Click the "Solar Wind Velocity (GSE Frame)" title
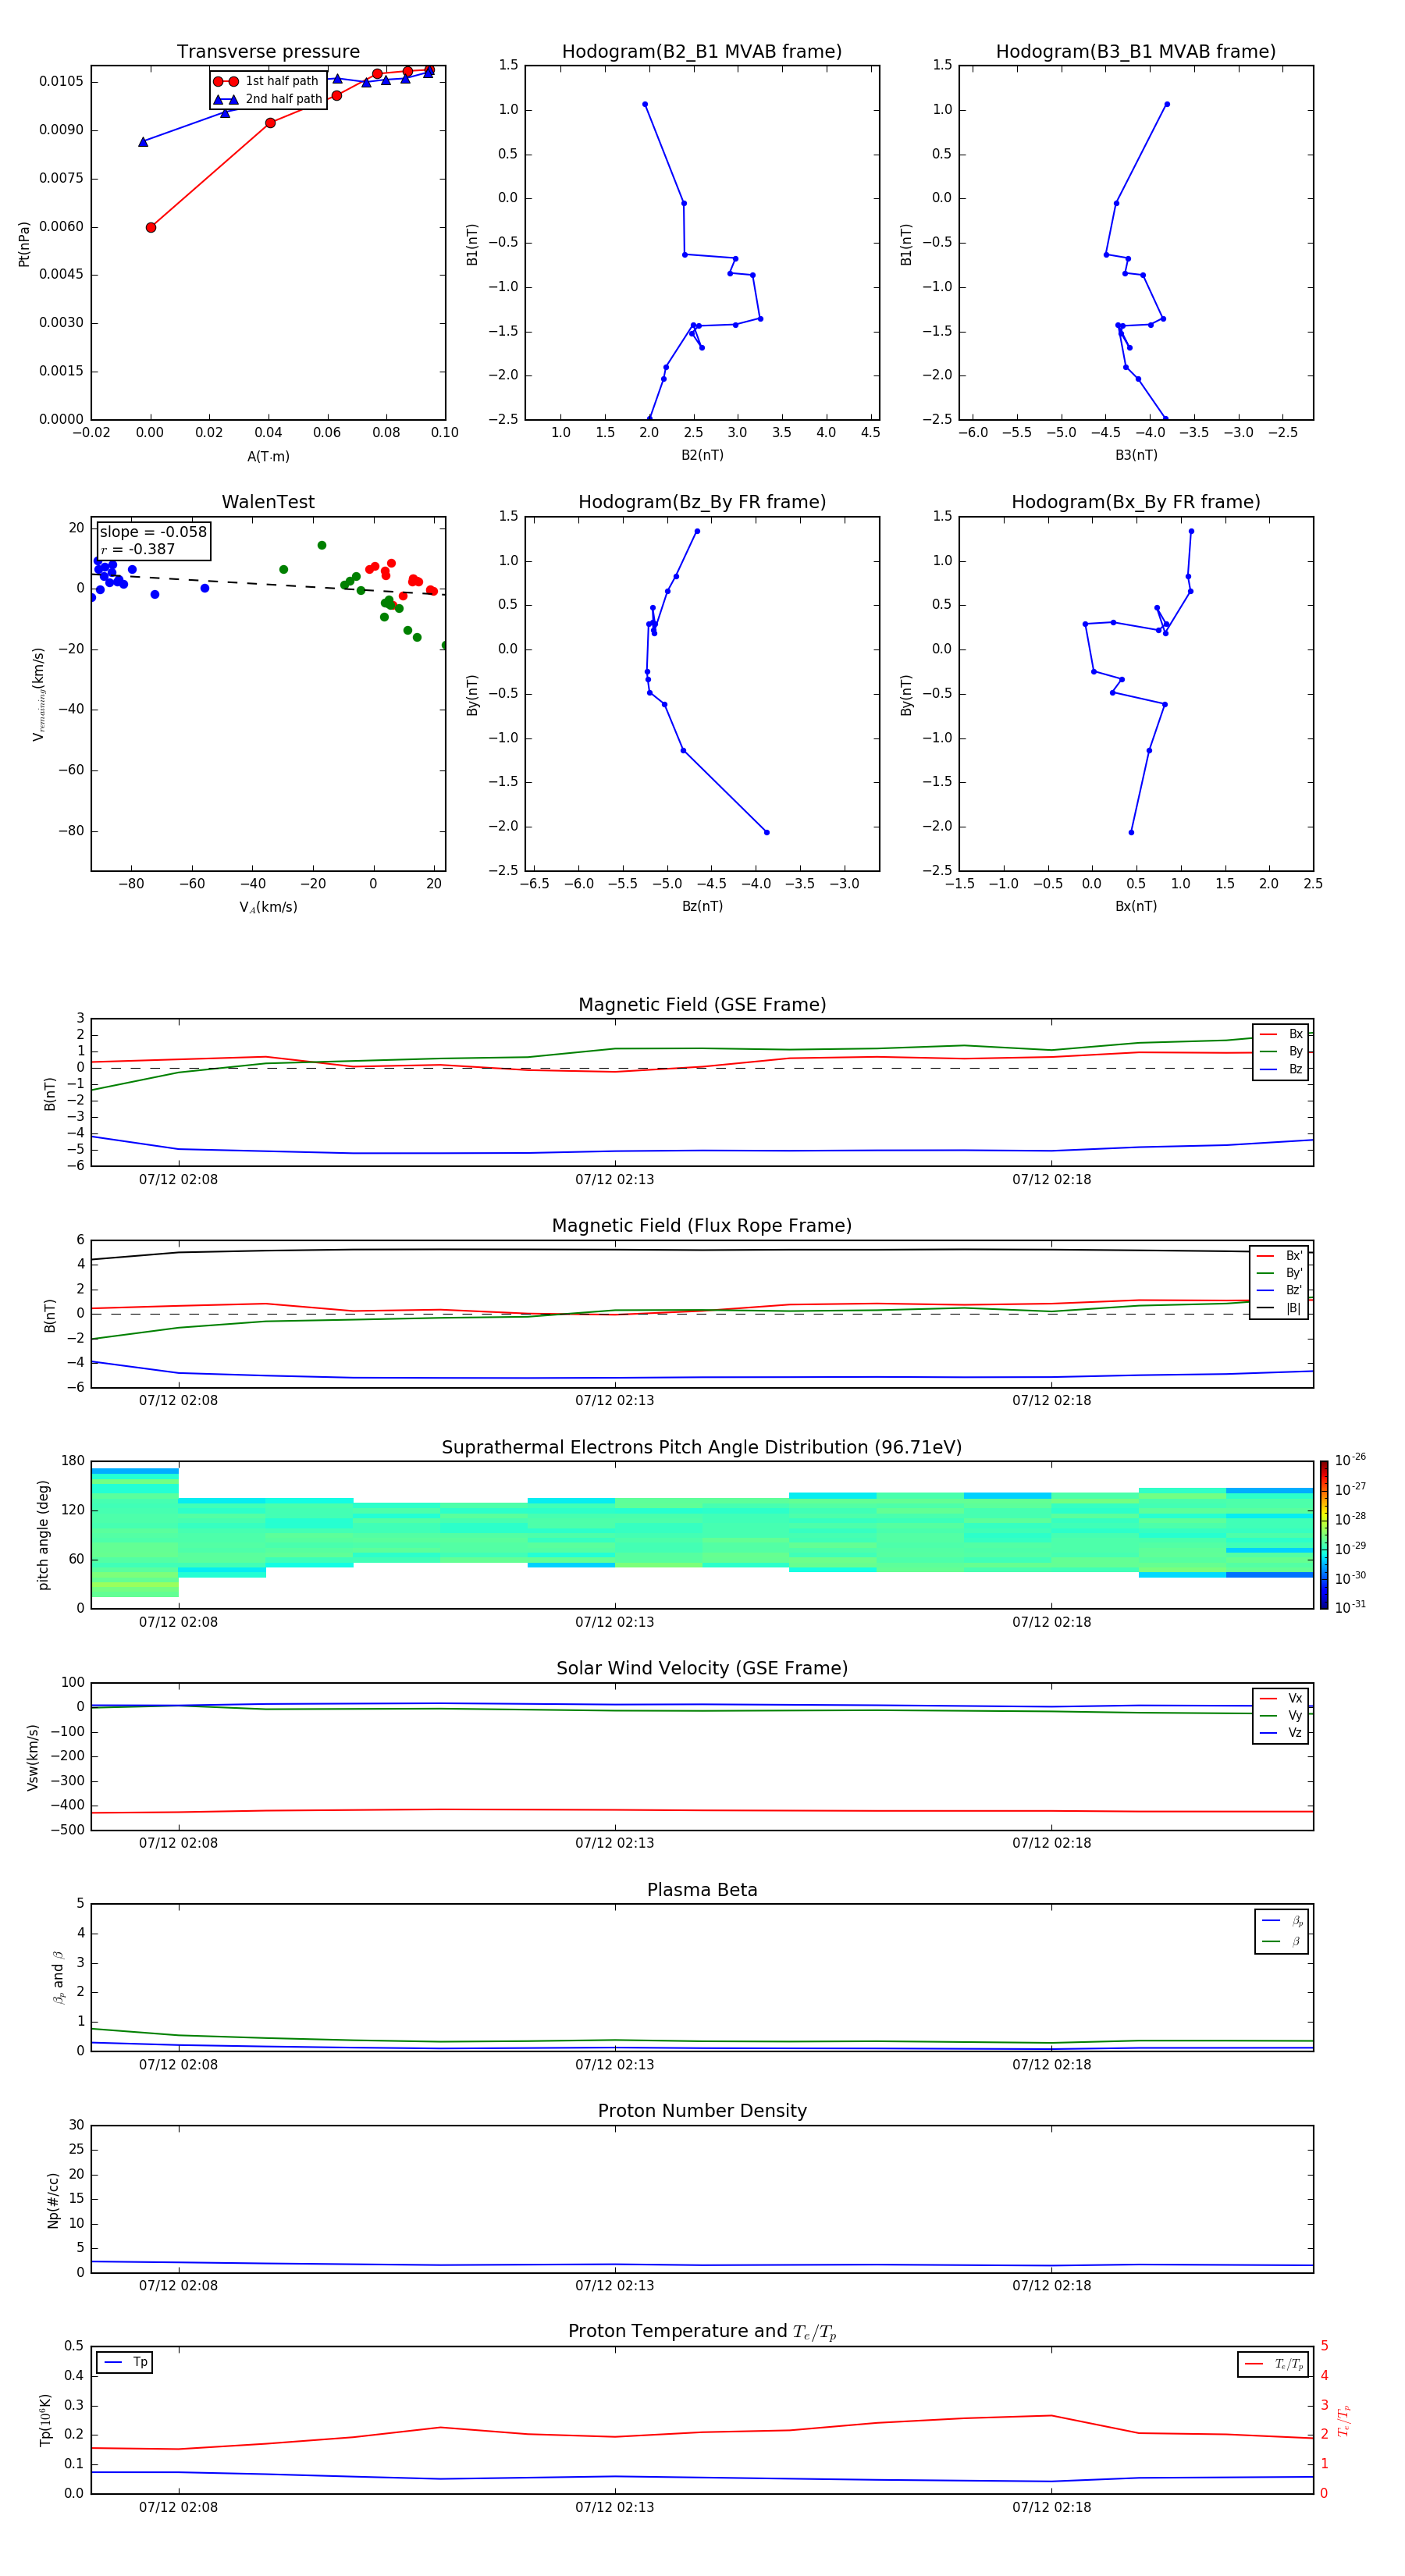Screen dimensions: 1405x2576 point(702,1668)
